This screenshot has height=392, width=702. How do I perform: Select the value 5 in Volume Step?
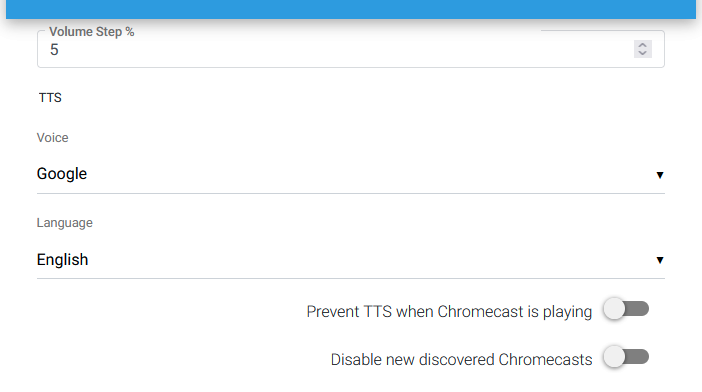[54, 50]
